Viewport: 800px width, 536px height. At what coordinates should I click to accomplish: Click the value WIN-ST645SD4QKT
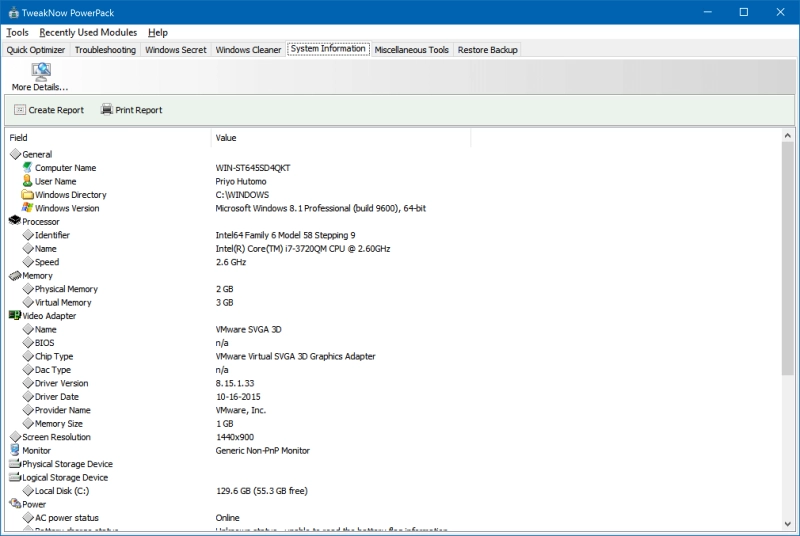pyautogui.click(x=253, y=168)
